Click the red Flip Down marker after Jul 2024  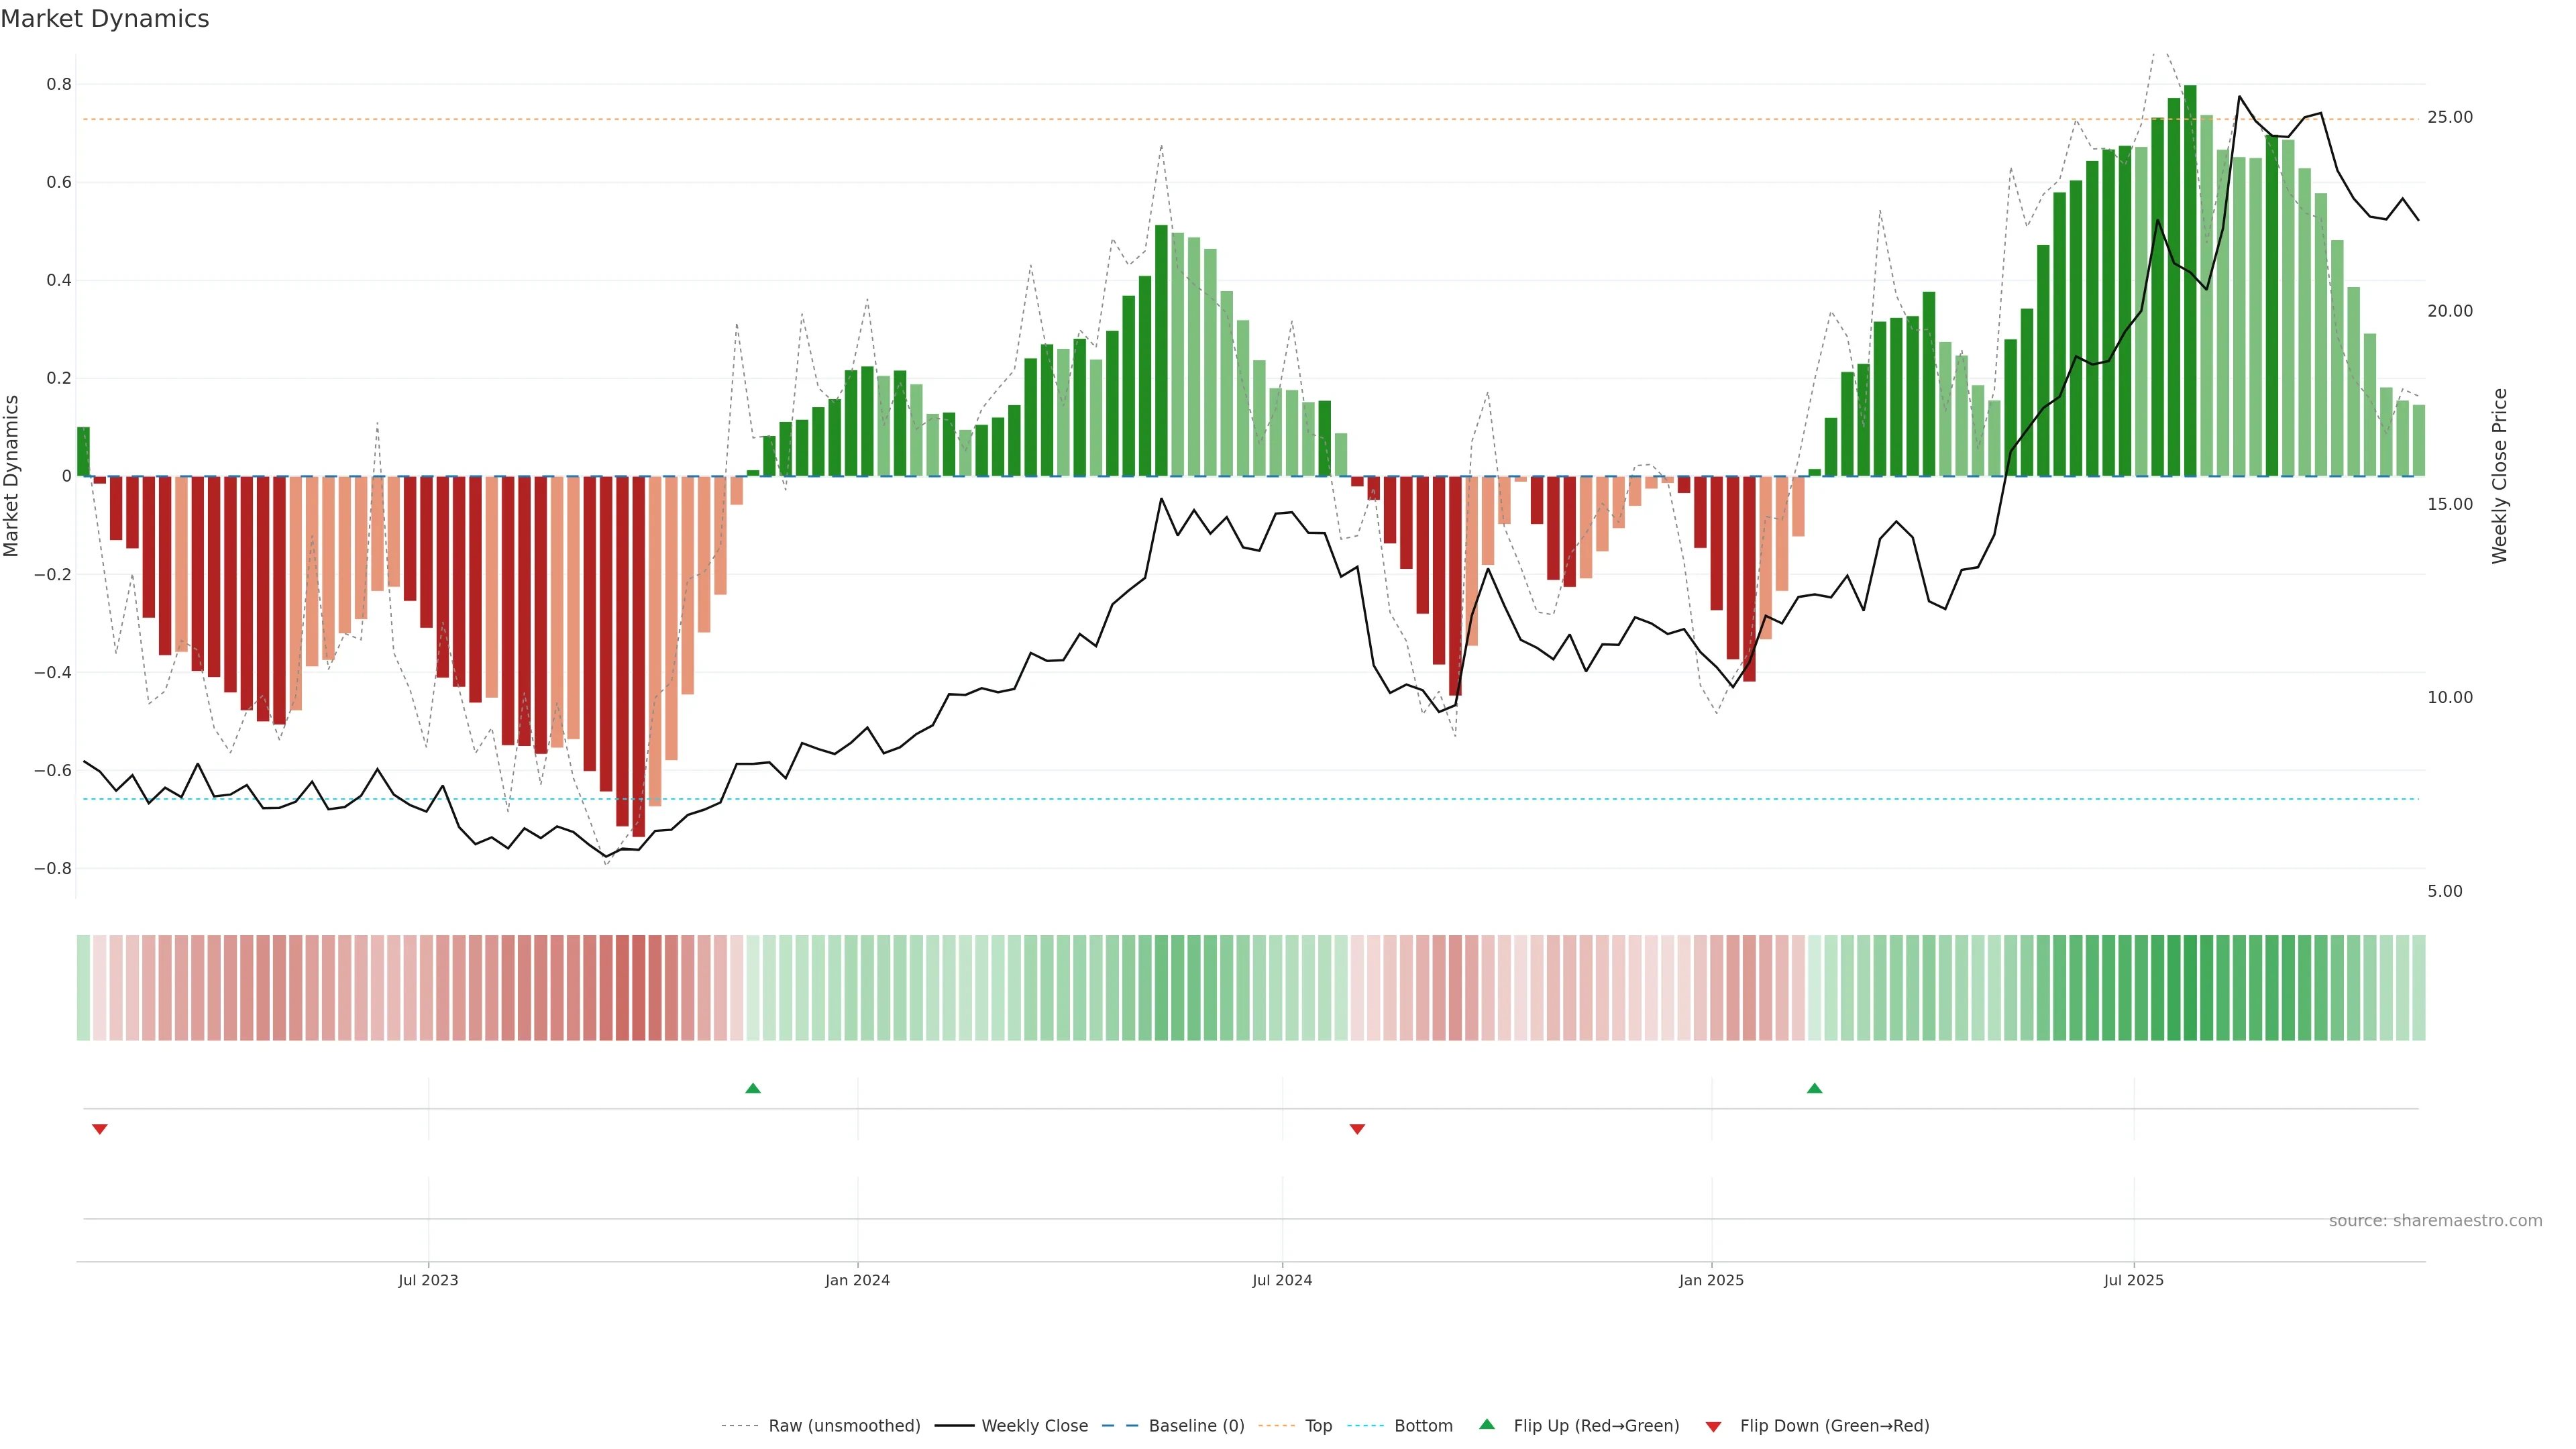pyautogui.click(x=1357, y=1129)
